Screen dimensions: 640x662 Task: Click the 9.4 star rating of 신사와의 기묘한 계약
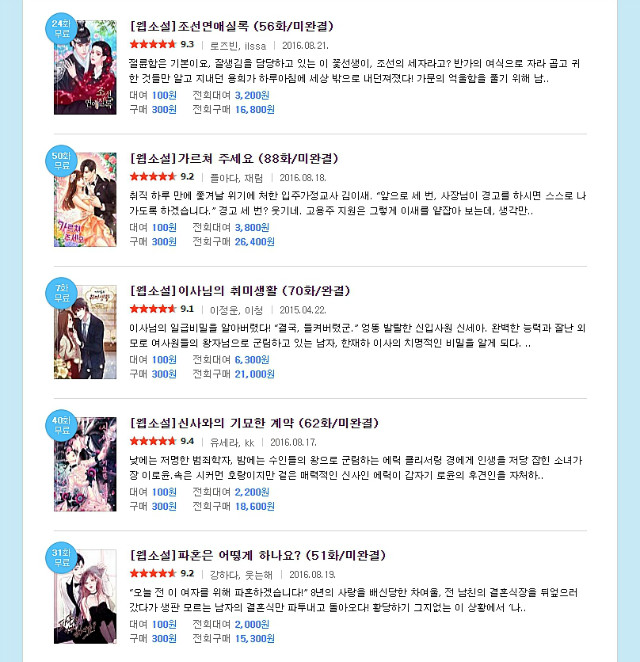[x=162, y=441]
